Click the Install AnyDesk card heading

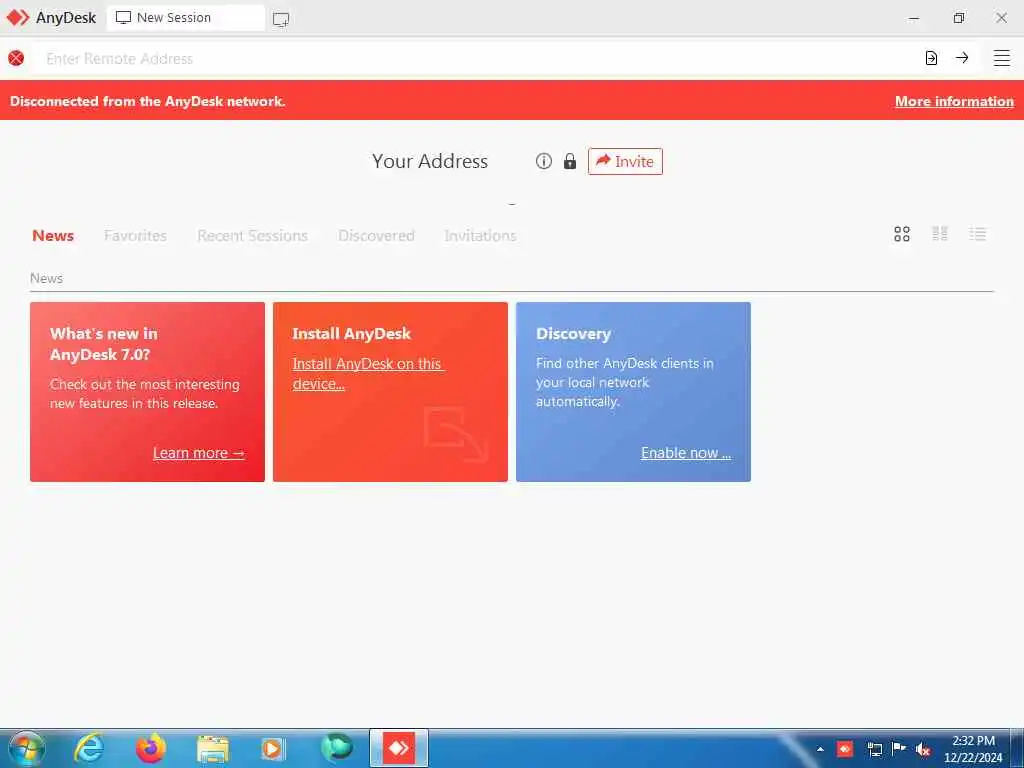[351, 334]
